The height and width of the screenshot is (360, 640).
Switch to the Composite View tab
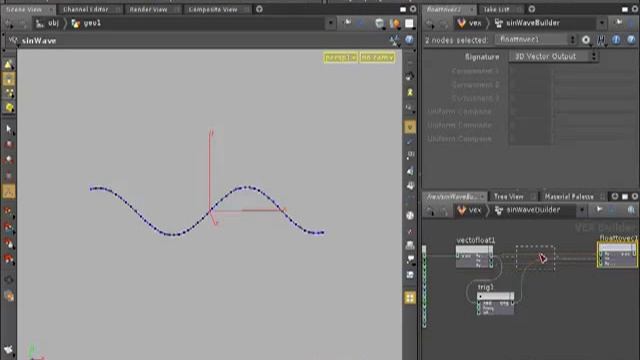tap(213, 9)
